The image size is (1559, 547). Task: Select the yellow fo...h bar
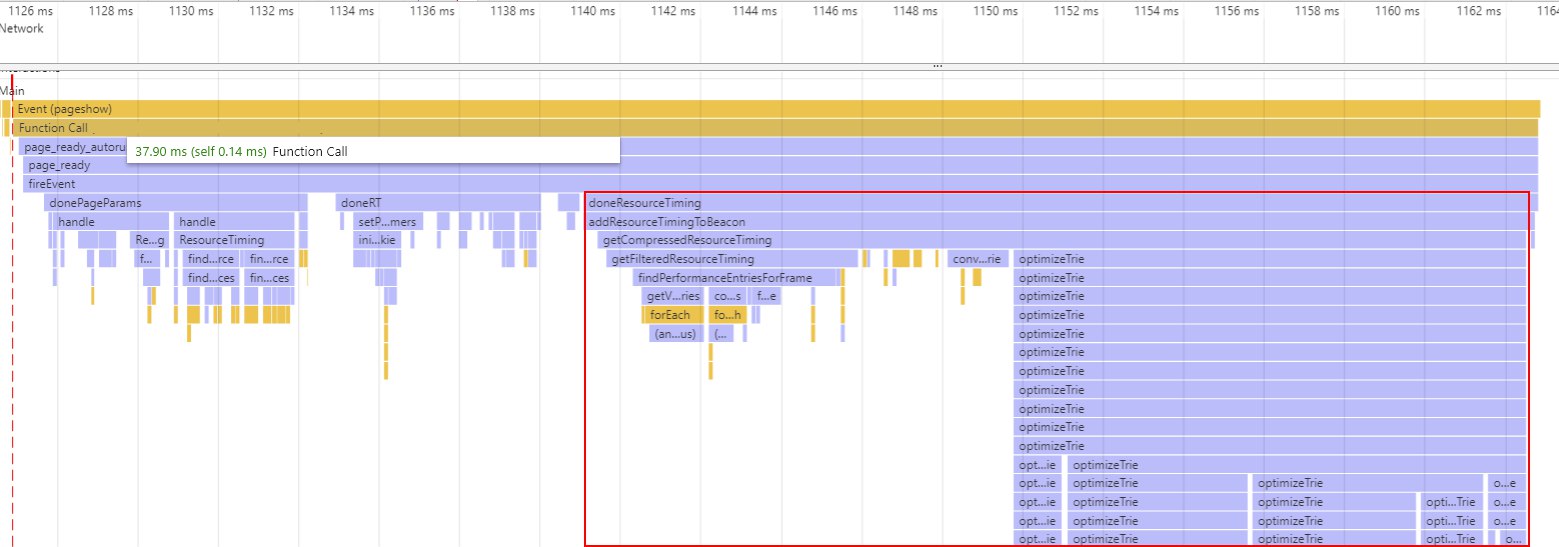tap(727, 315)
